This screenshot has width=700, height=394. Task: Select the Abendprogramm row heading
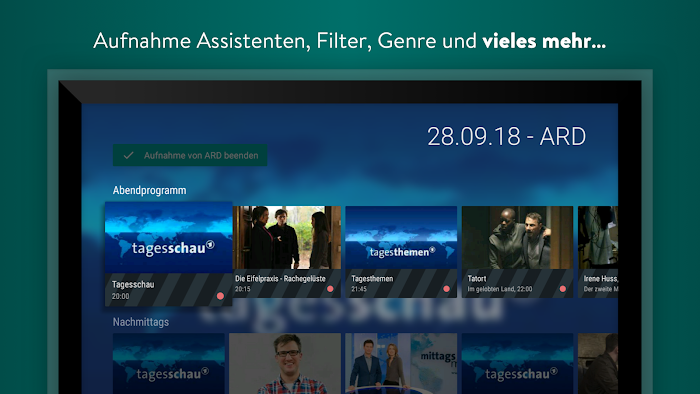pos(150,191)
